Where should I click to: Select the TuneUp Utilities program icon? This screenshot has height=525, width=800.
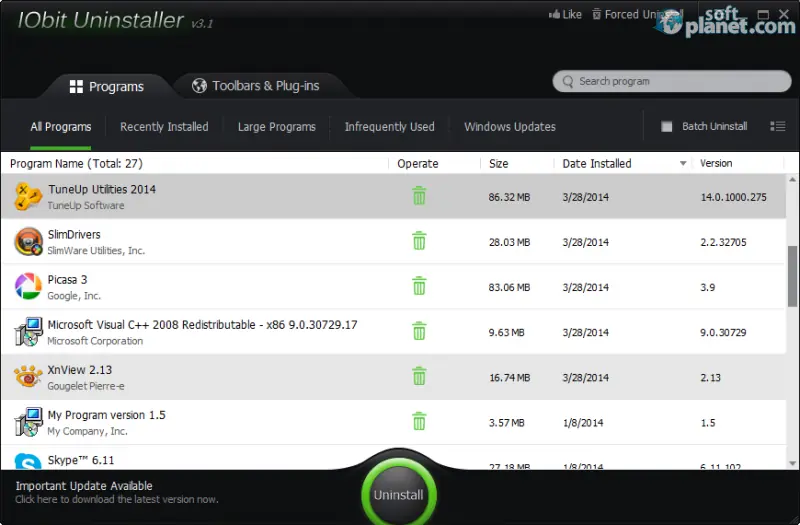(28, 196)
